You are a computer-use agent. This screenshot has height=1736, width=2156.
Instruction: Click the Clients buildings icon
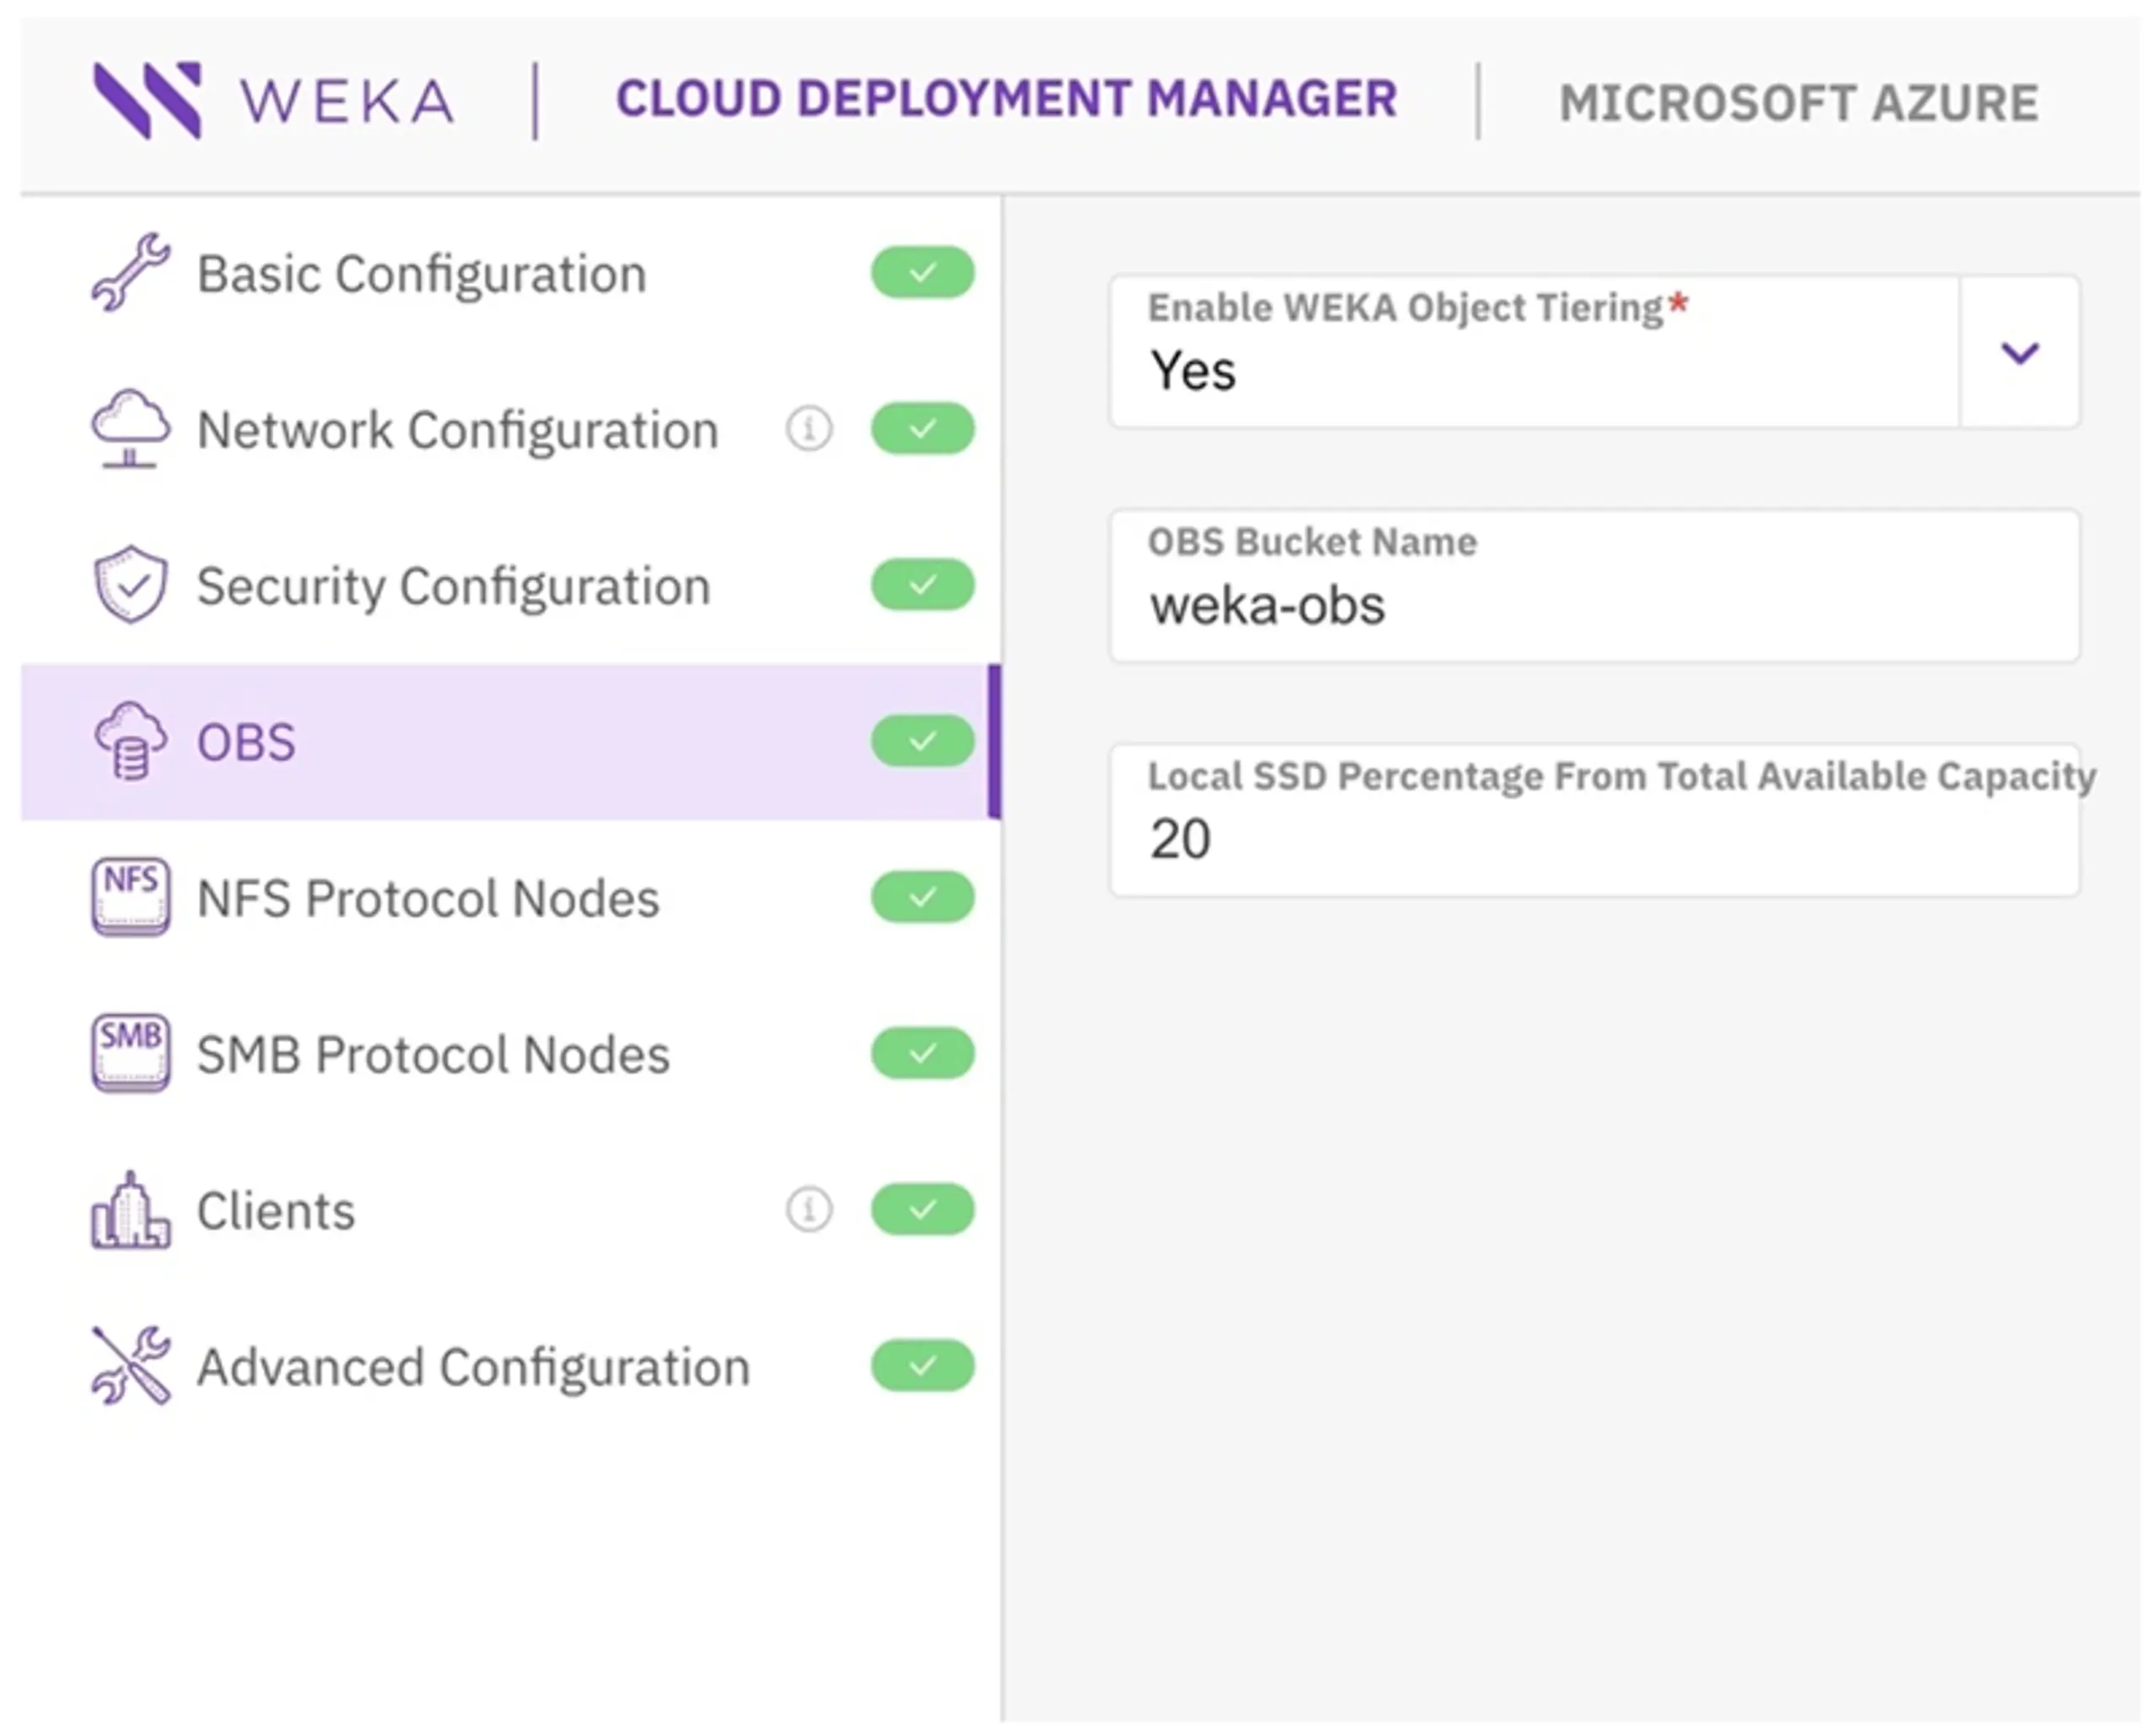130,1210
